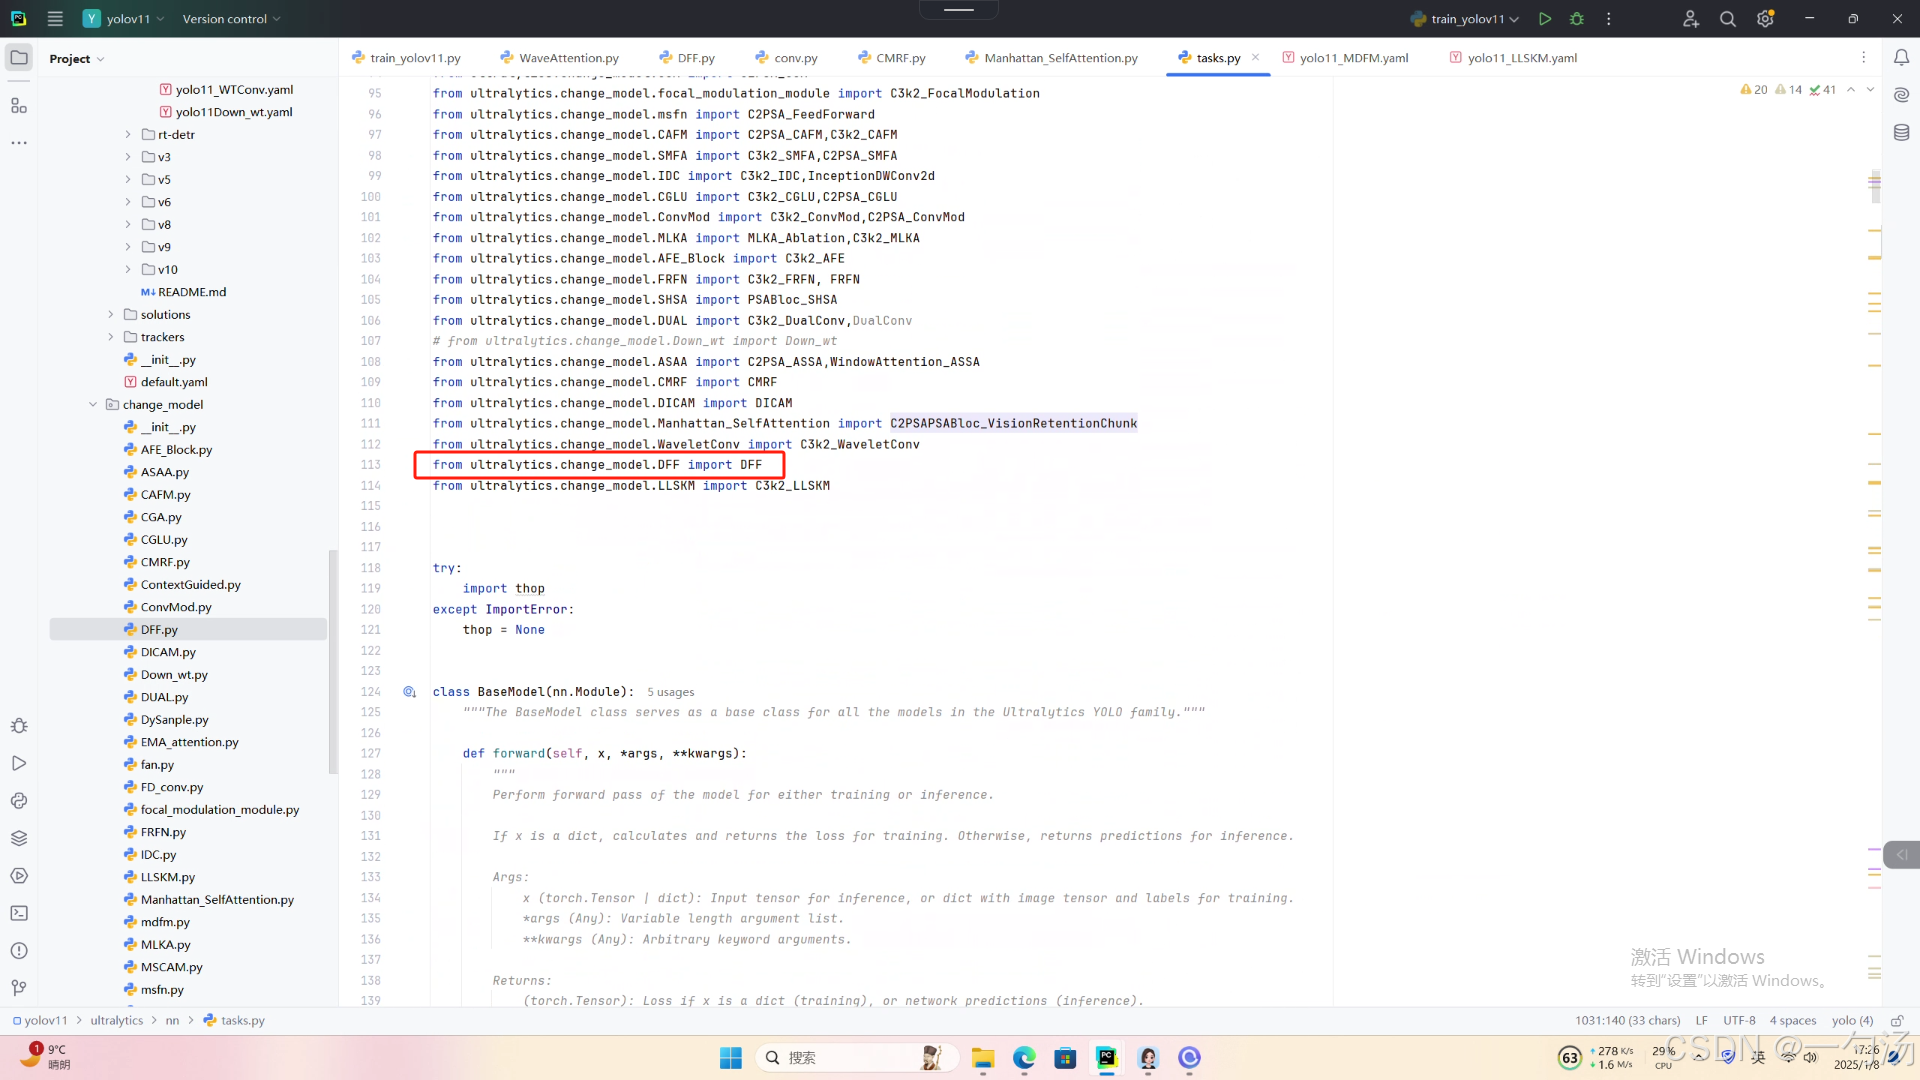Screen dimensions: 1920x1080
Task: Open the Database tool window icon
Action: point(1901,132)
